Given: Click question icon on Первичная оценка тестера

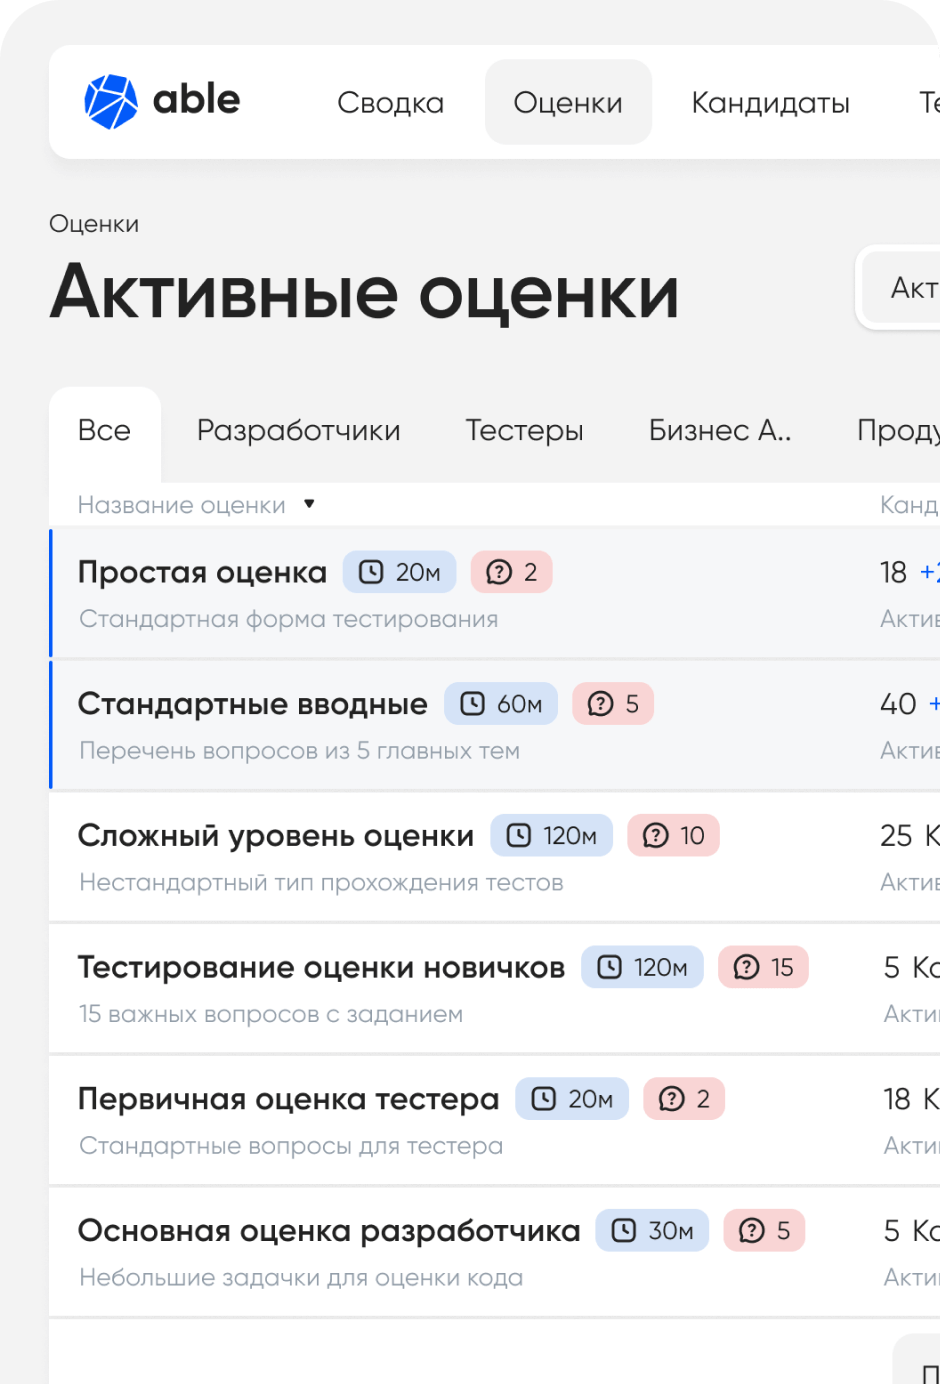Looking at the screenshot, I should pyautogui.click(x=671, y=1099).
